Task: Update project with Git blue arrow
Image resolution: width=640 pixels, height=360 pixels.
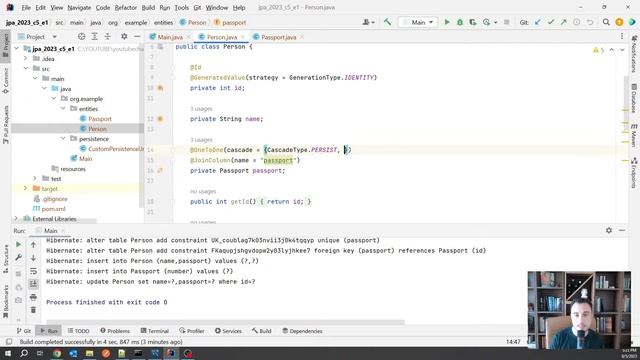Action: 538,22
